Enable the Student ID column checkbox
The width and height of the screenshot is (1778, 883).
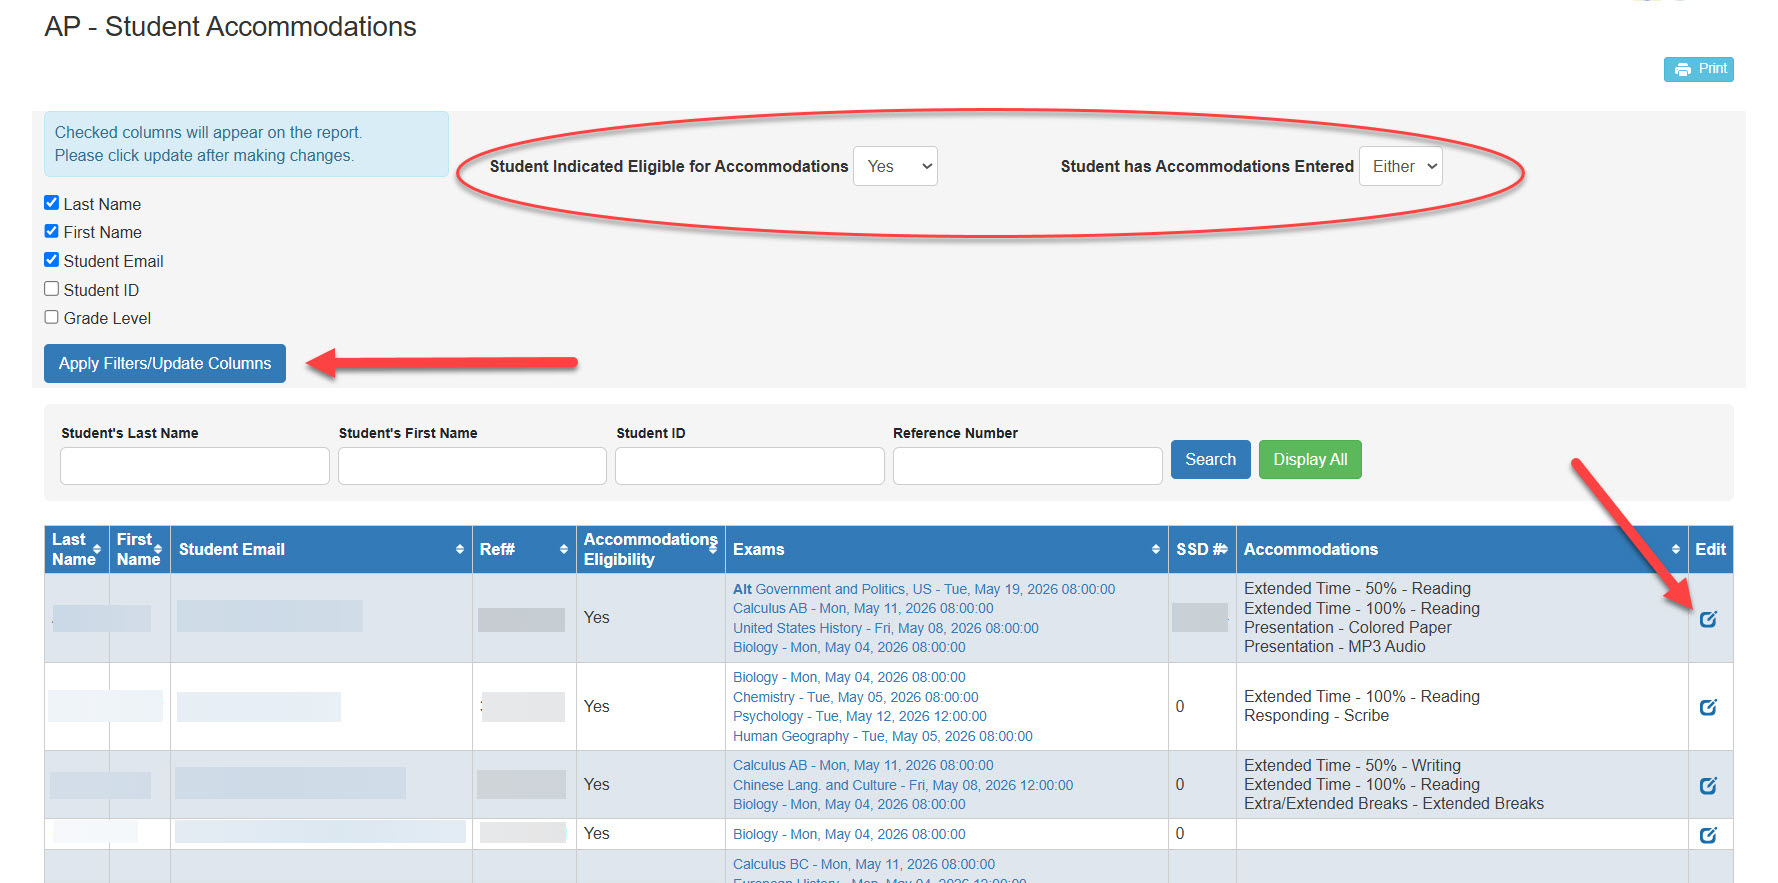coord(52,289)
